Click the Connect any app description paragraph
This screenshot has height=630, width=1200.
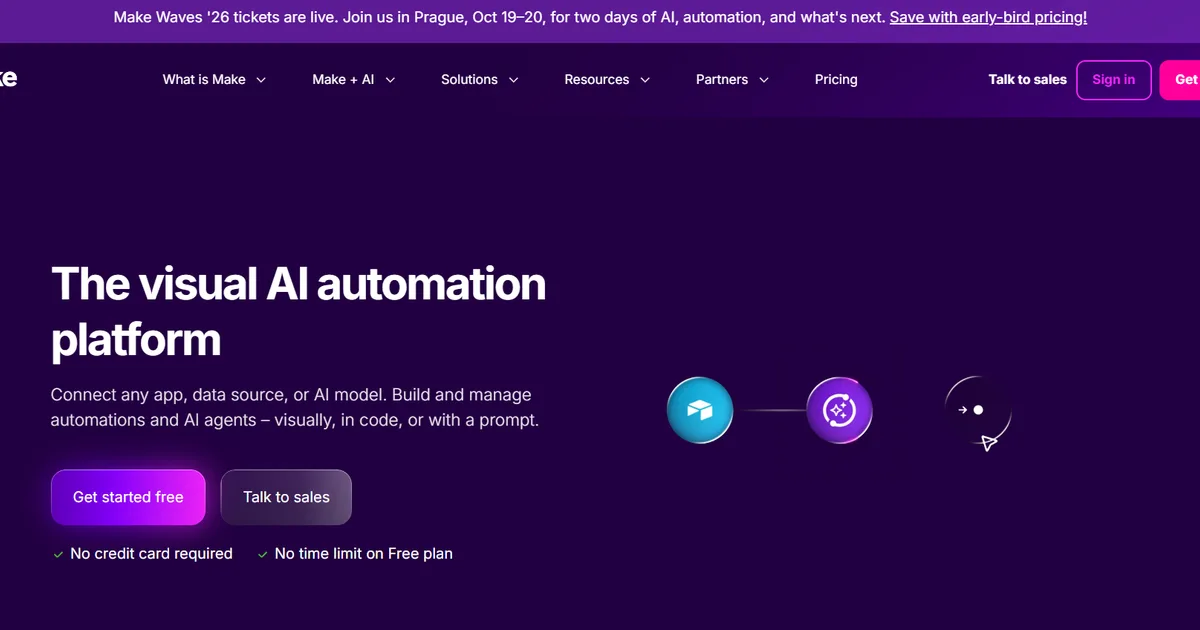point(295,407)
